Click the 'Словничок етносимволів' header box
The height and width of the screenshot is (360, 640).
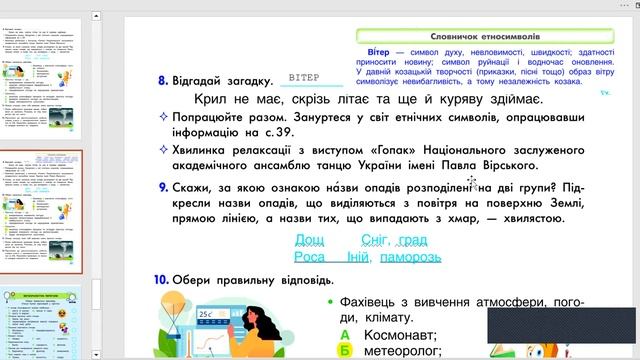pos(485,36)
